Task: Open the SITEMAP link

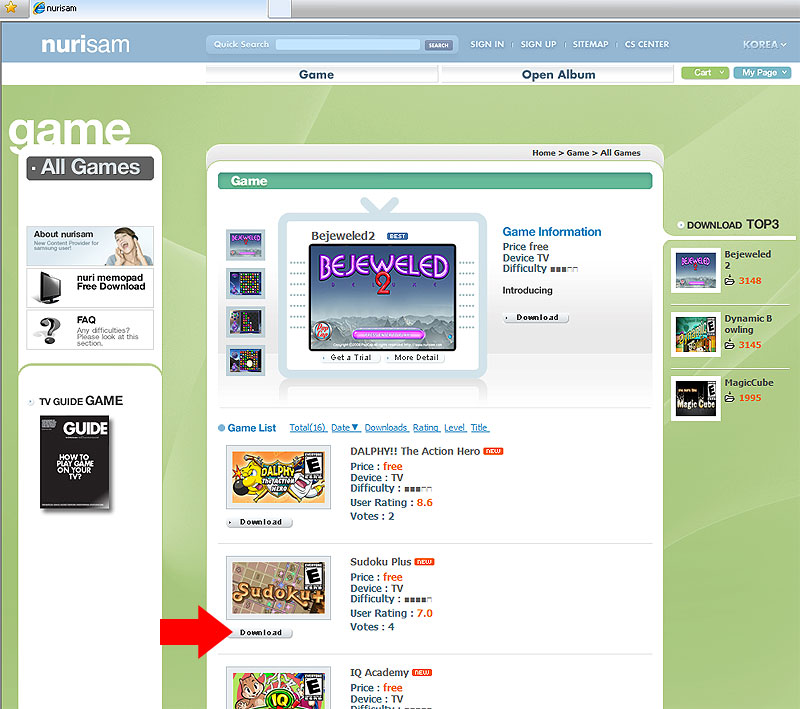Action: pos(590,44)
